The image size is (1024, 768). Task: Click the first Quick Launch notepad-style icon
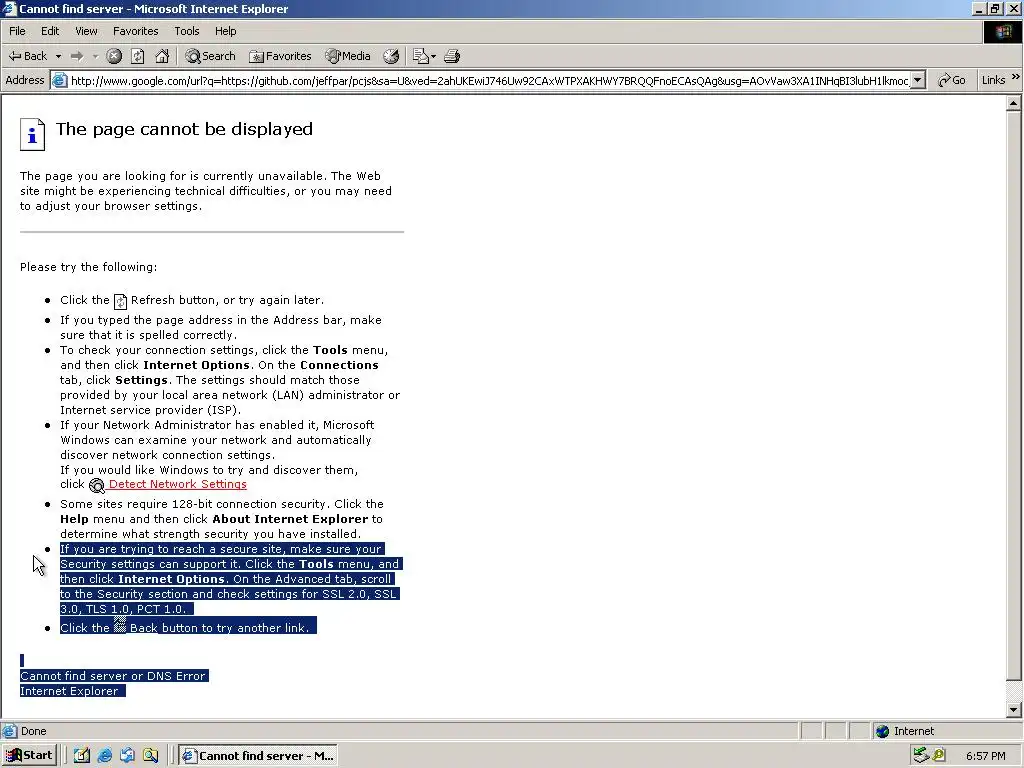[x=82, y=756]
